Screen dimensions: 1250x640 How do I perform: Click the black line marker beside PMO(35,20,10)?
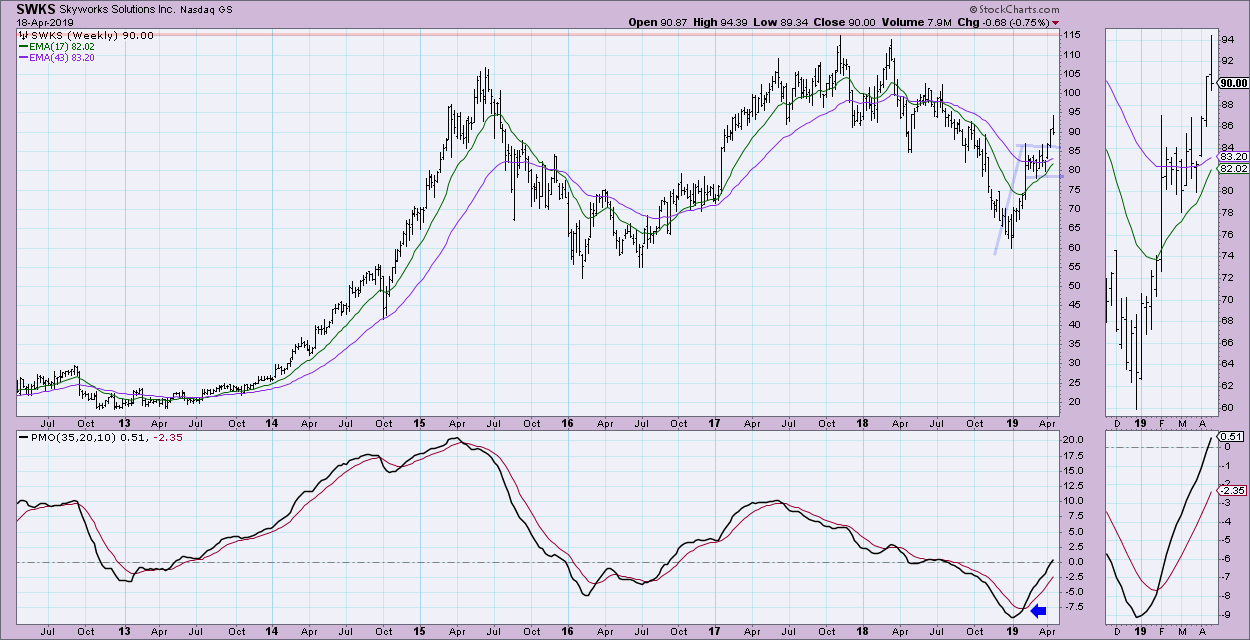tap(24, 437)
